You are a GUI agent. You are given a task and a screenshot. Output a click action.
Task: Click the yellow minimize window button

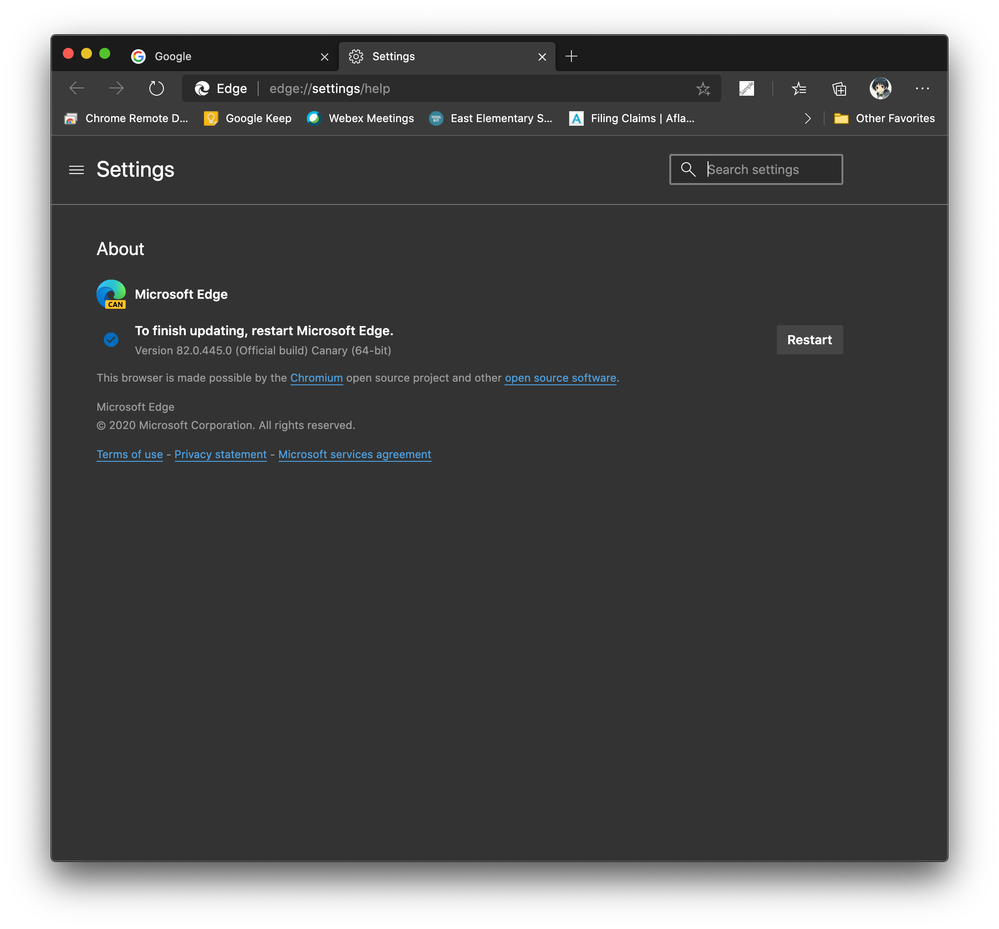pos(87,54)
